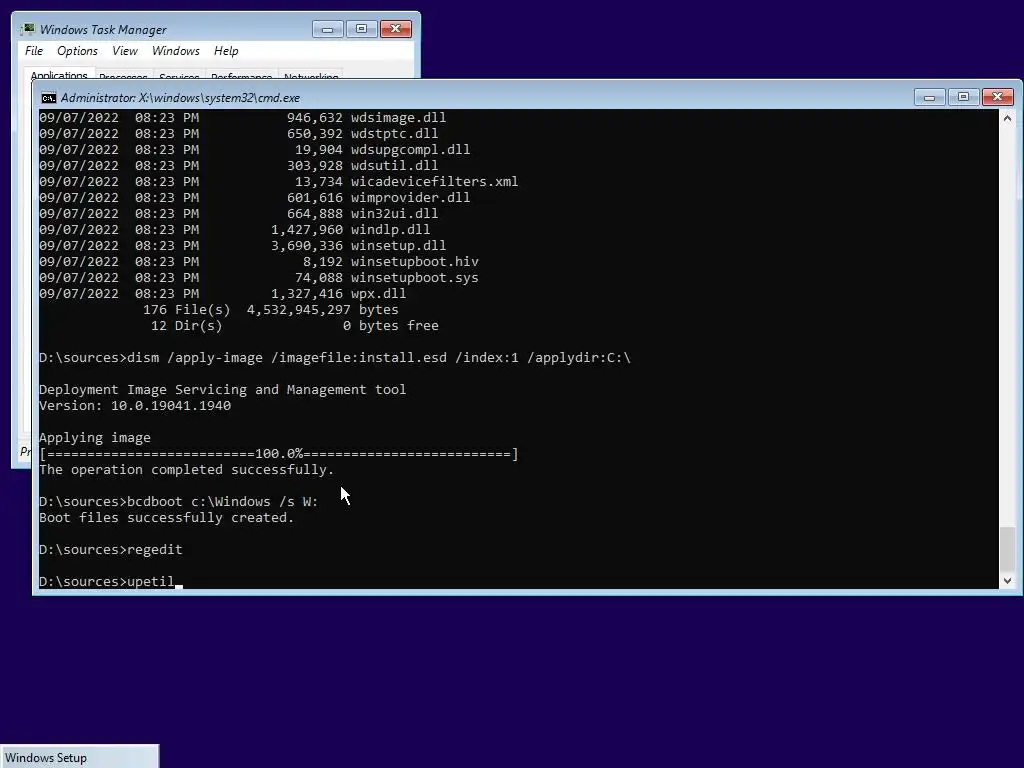This screenshot has width=1024, height=768.
Task: Open the View menu in Task Manager
Action: click(x=125, y=51)
